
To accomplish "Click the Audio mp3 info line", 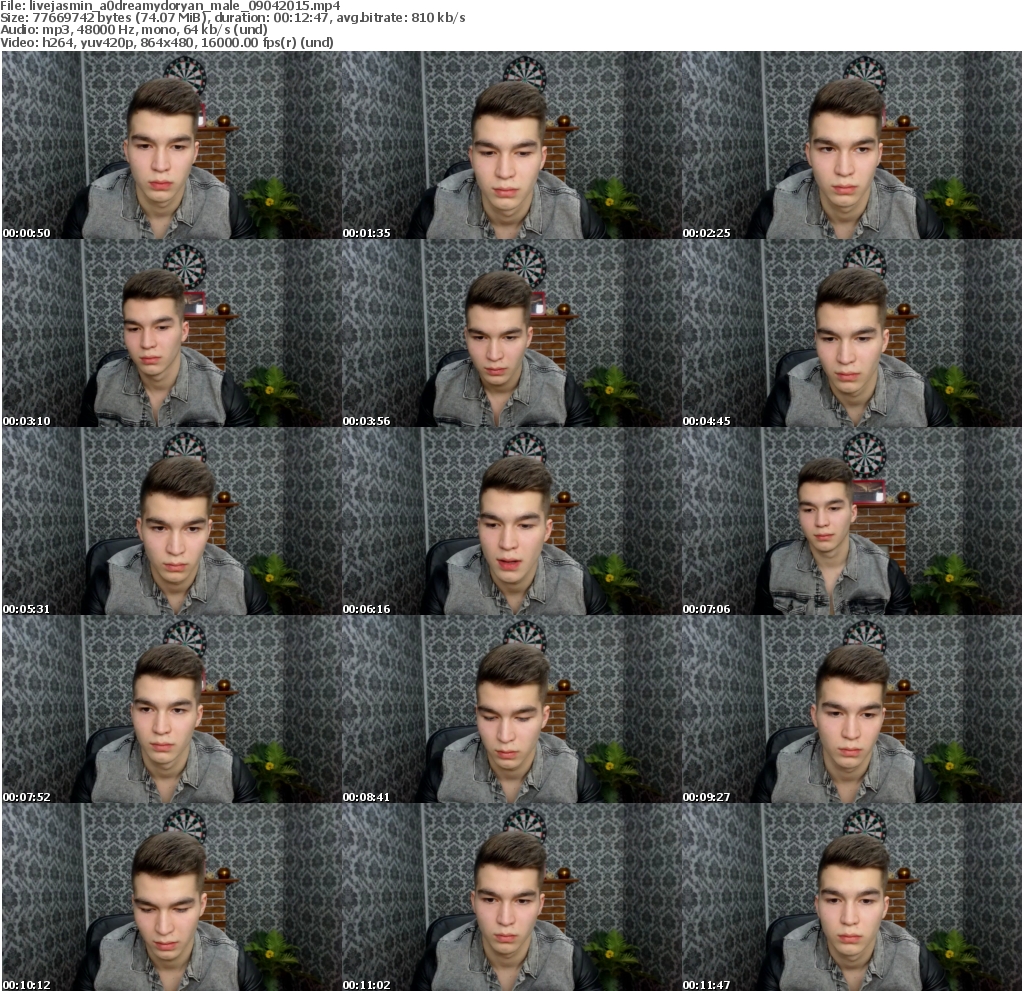I will [x=134, y=30].
